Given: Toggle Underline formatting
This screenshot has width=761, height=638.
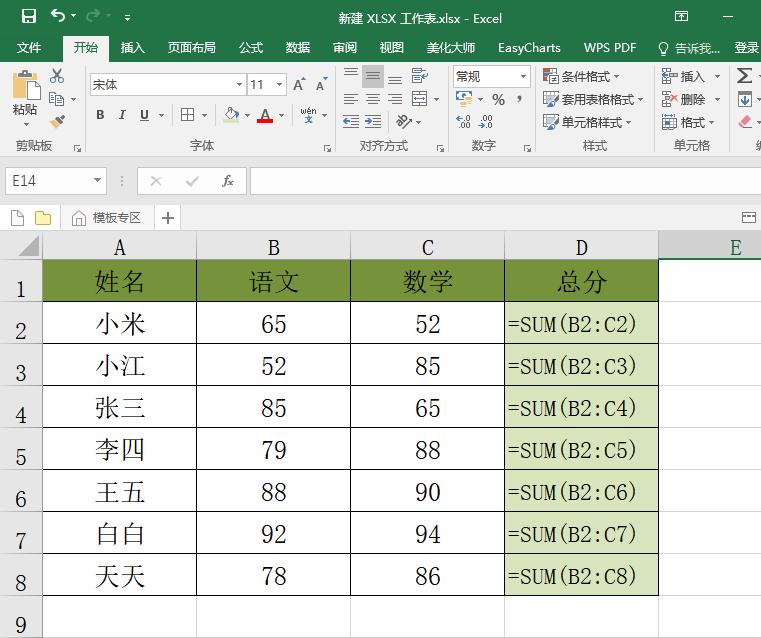Looking at the screenshot, I should tap(144, 115).
